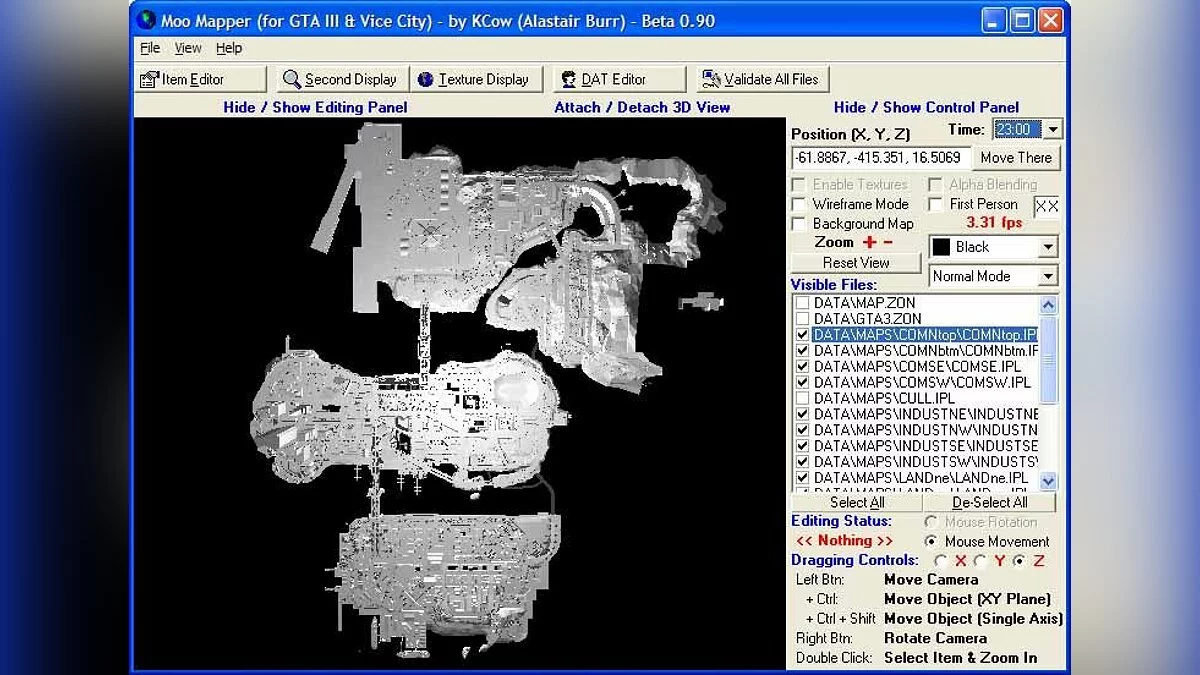Open the File menu

149,47
